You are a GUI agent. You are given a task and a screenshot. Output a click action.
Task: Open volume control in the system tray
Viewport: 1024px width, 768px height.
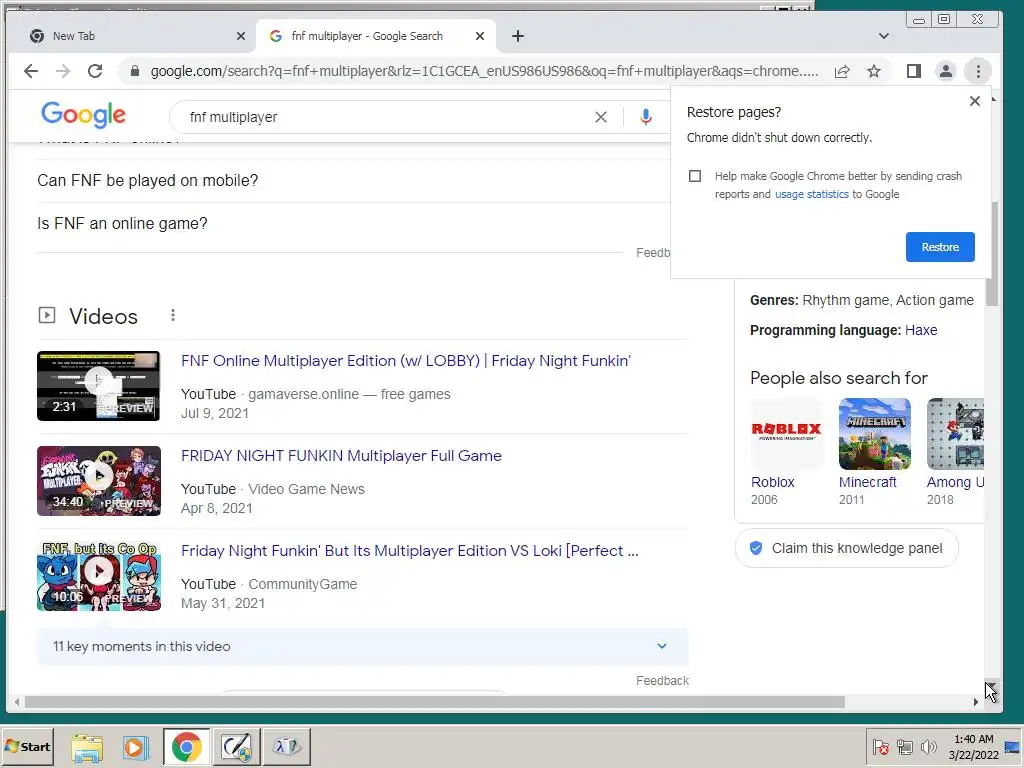[928, 746]
